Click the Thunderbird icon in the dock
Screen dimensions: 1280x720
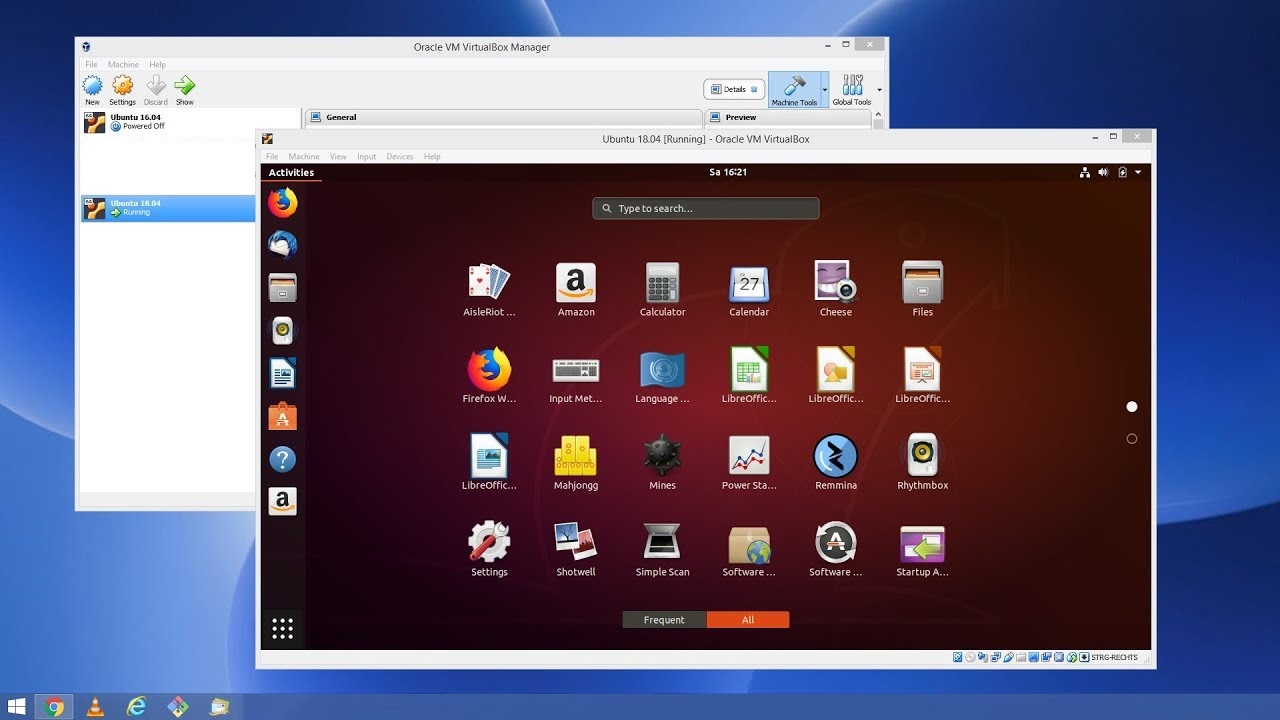(x=283, y=245)
